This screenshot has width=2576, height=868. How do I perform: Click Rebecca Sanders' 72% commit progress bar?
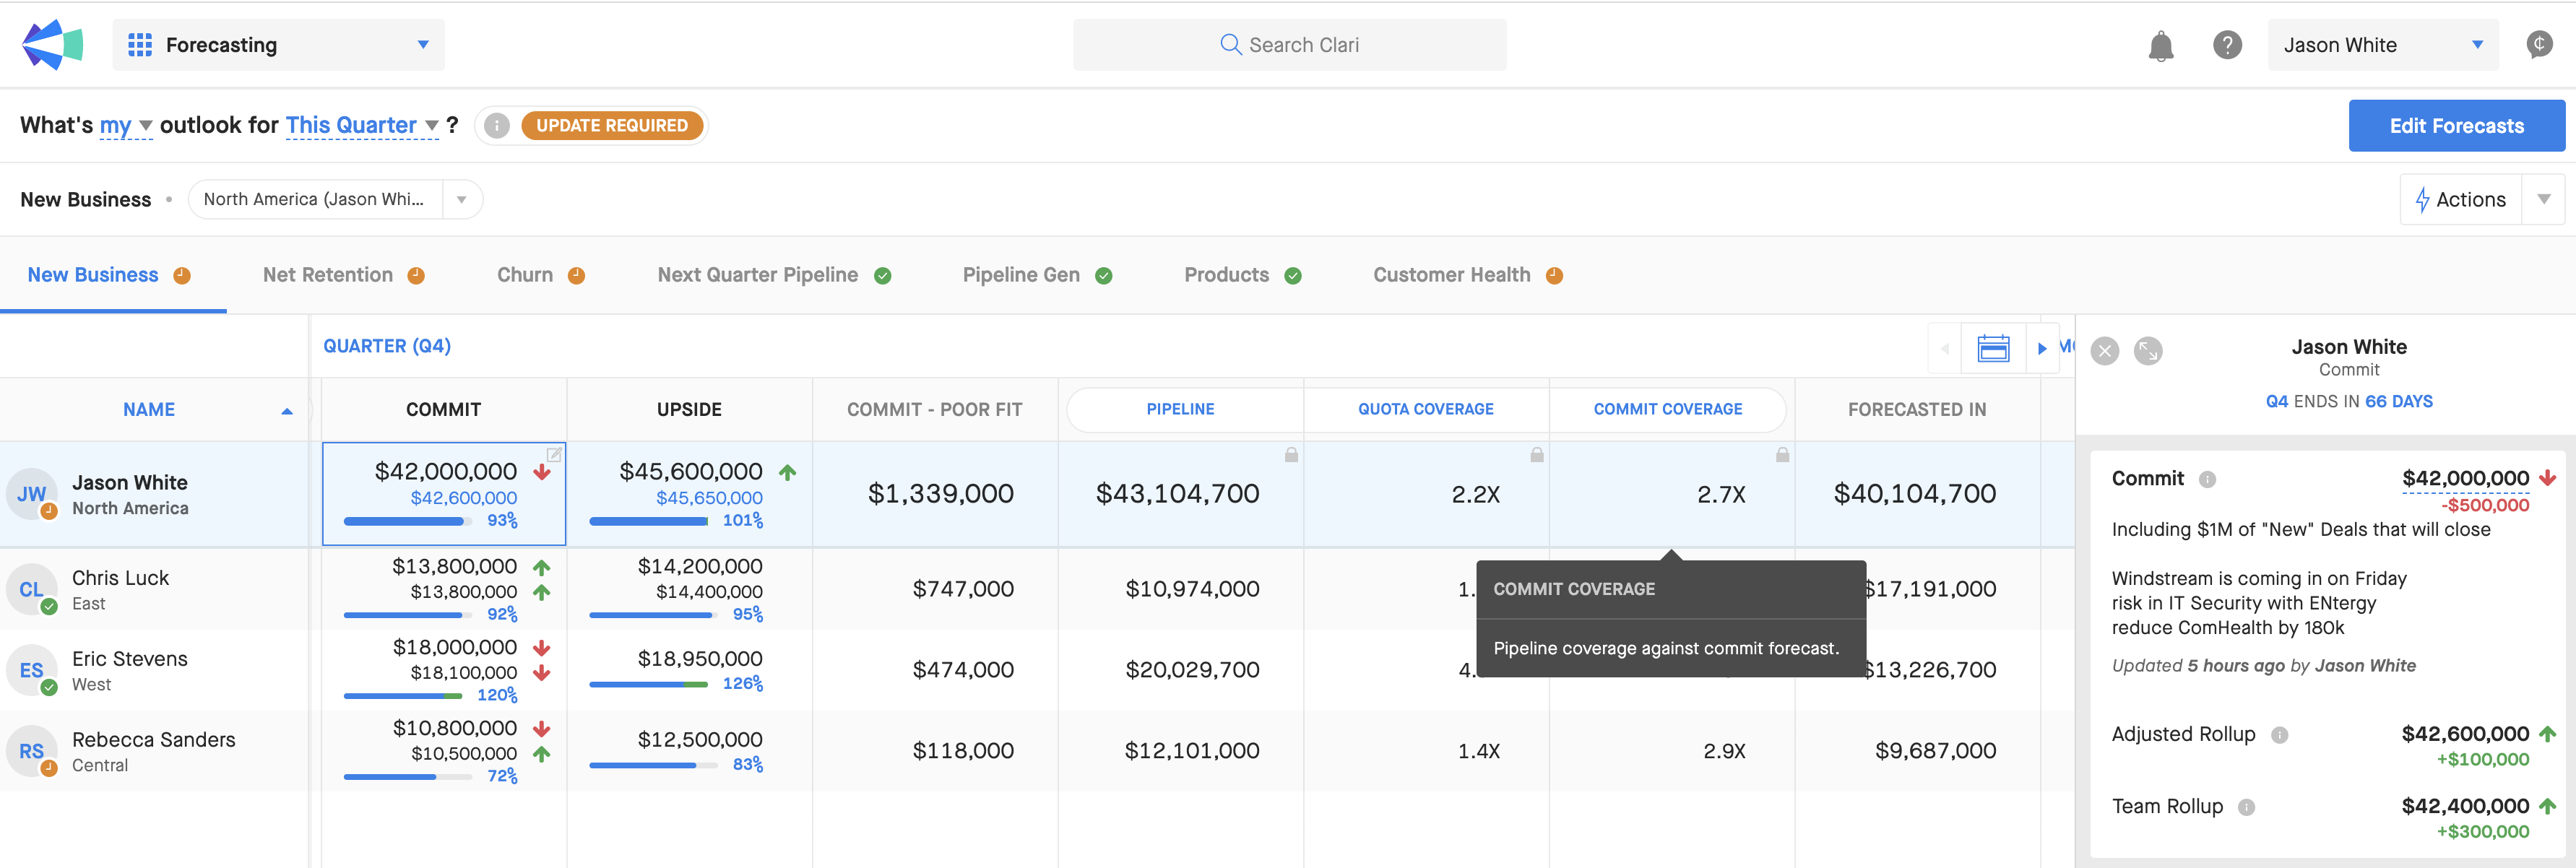[408, 777]
